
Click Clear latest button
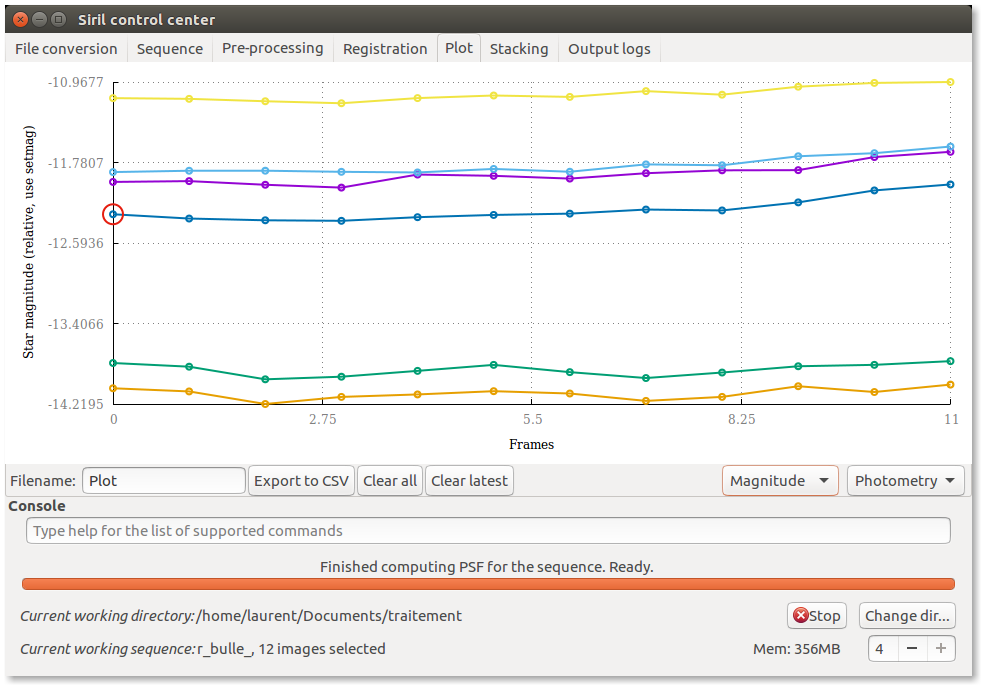click(469, 481)
